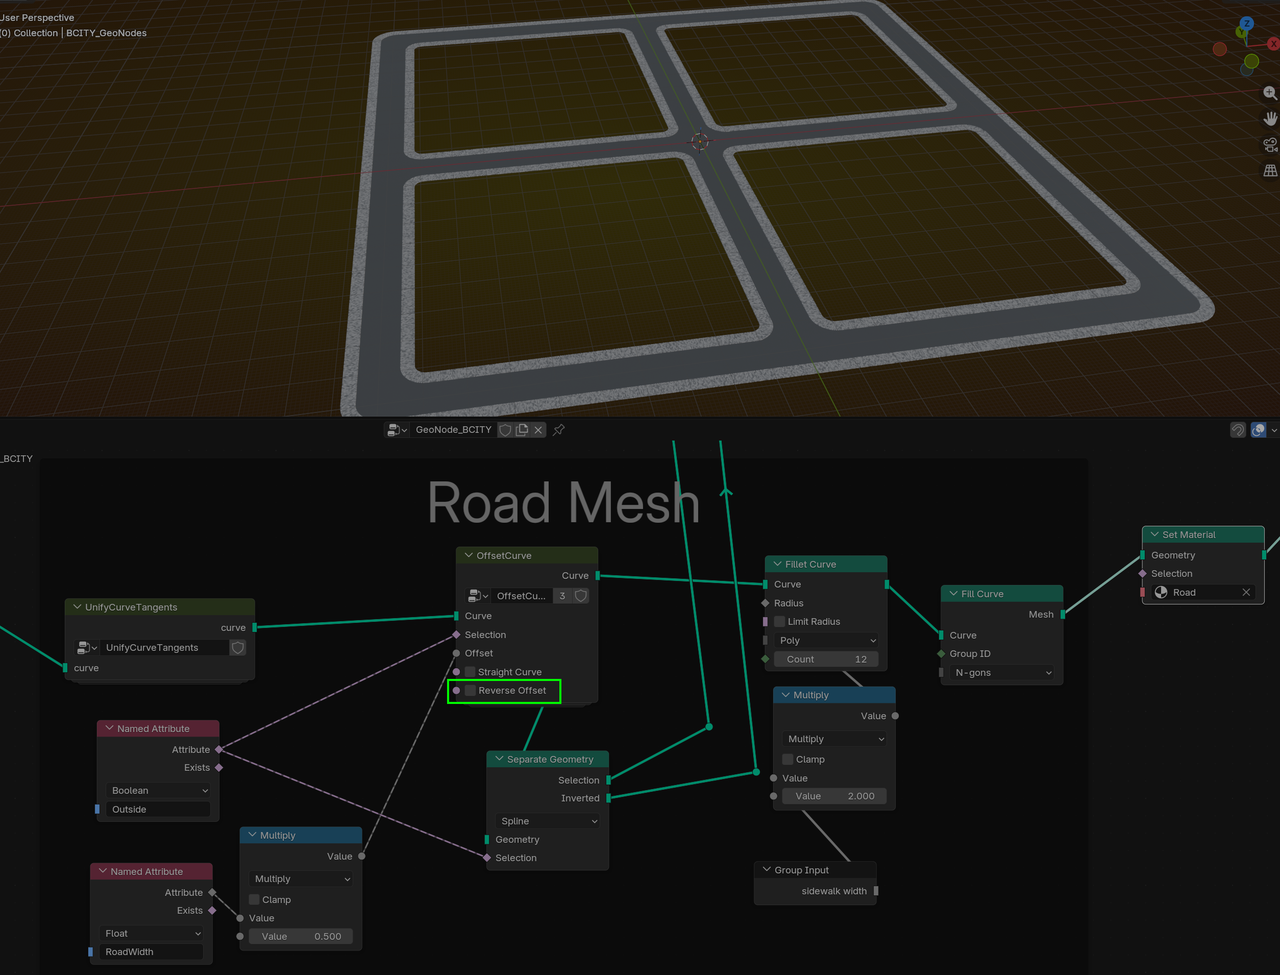Duplicate the GeoNode_BCITY node tree

521,430
